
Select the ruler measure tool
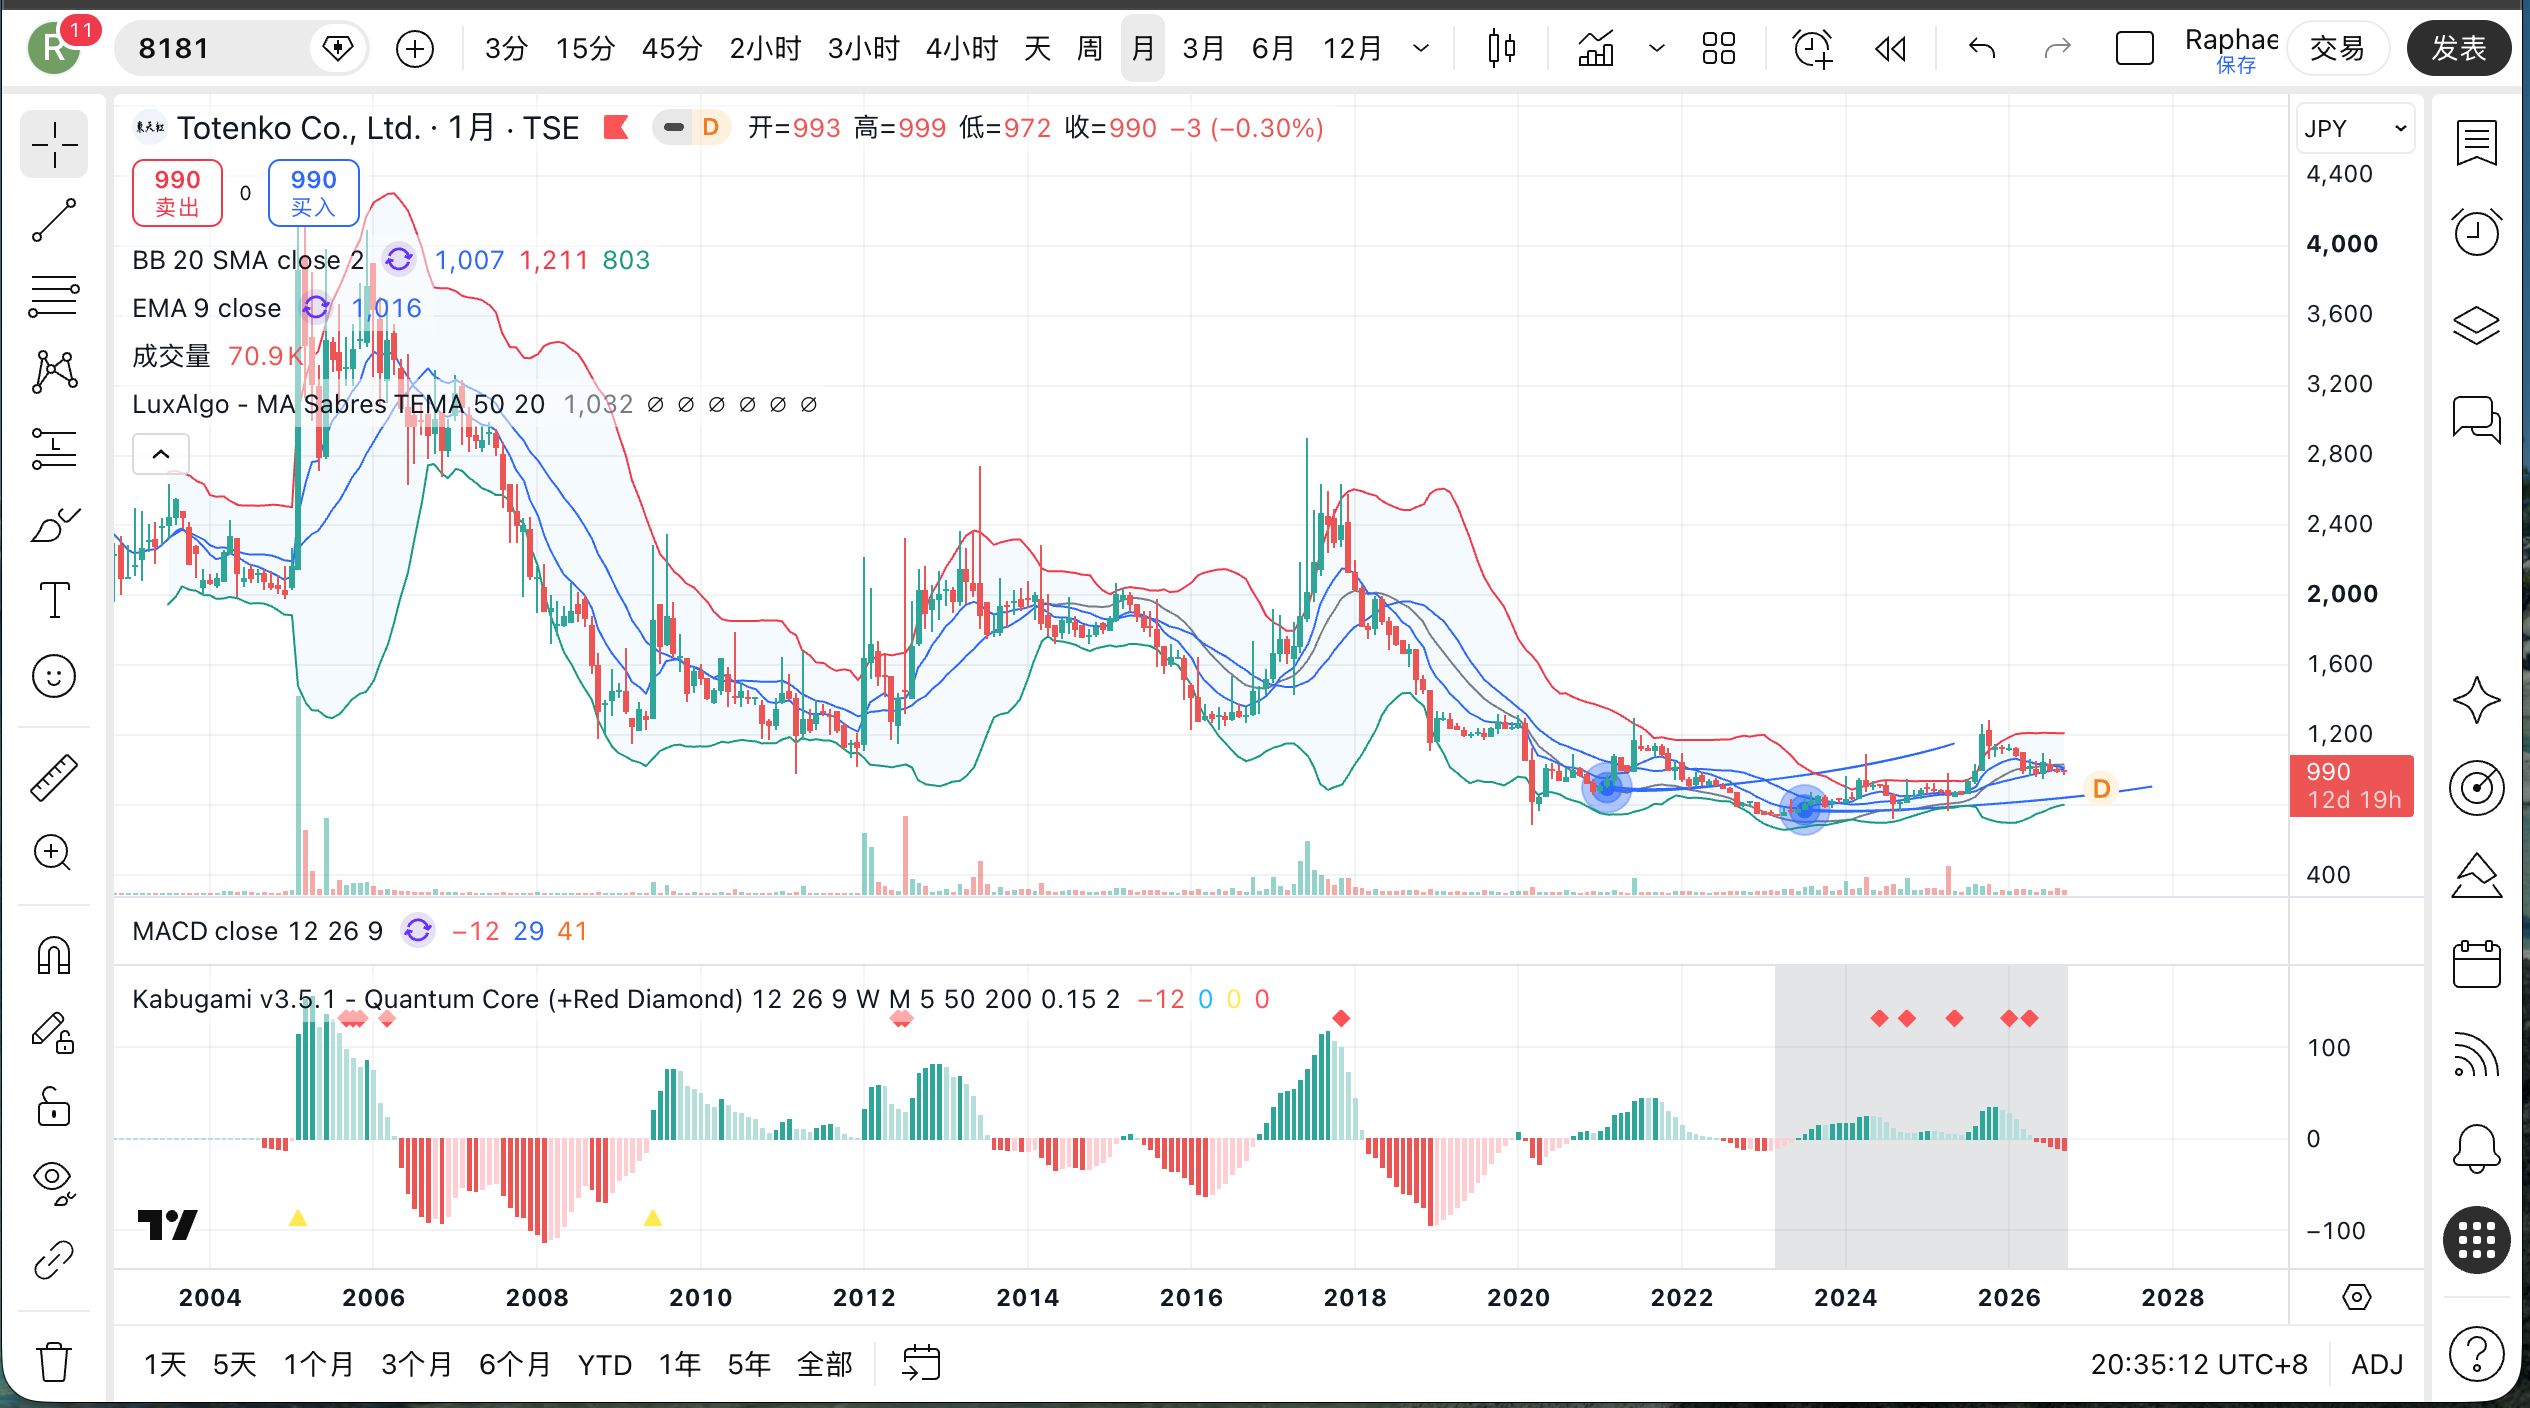[x=54, y=777]
